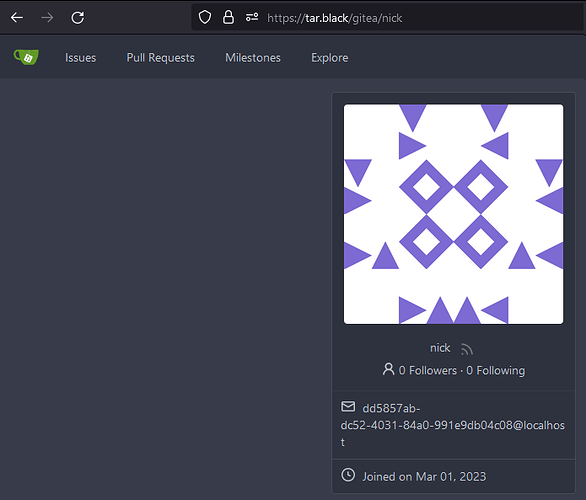Click the followers person icon
Image resolution: width=586 pixels, height=500 pixels.
click(388, 369)
